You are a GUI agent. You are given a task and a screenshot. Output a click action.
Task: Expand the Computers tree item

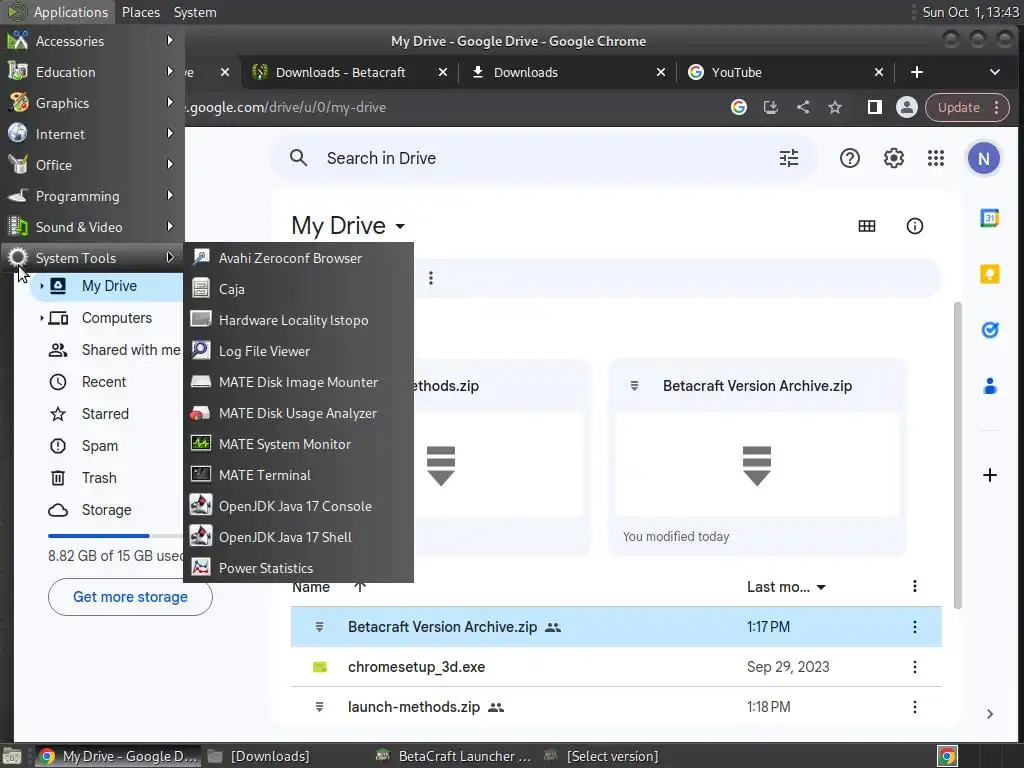42,318
